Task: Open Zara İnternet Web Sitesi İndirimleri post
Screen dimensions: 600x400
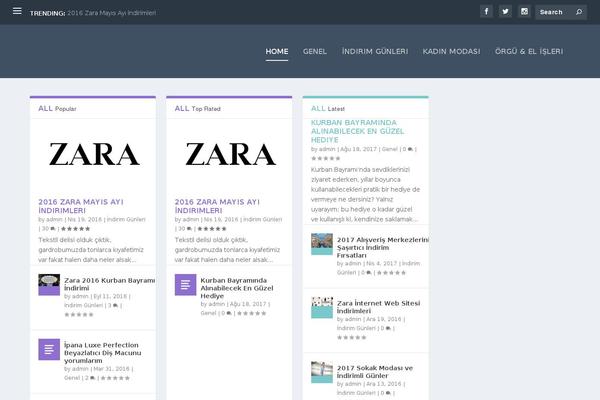Action: (378, 307)
